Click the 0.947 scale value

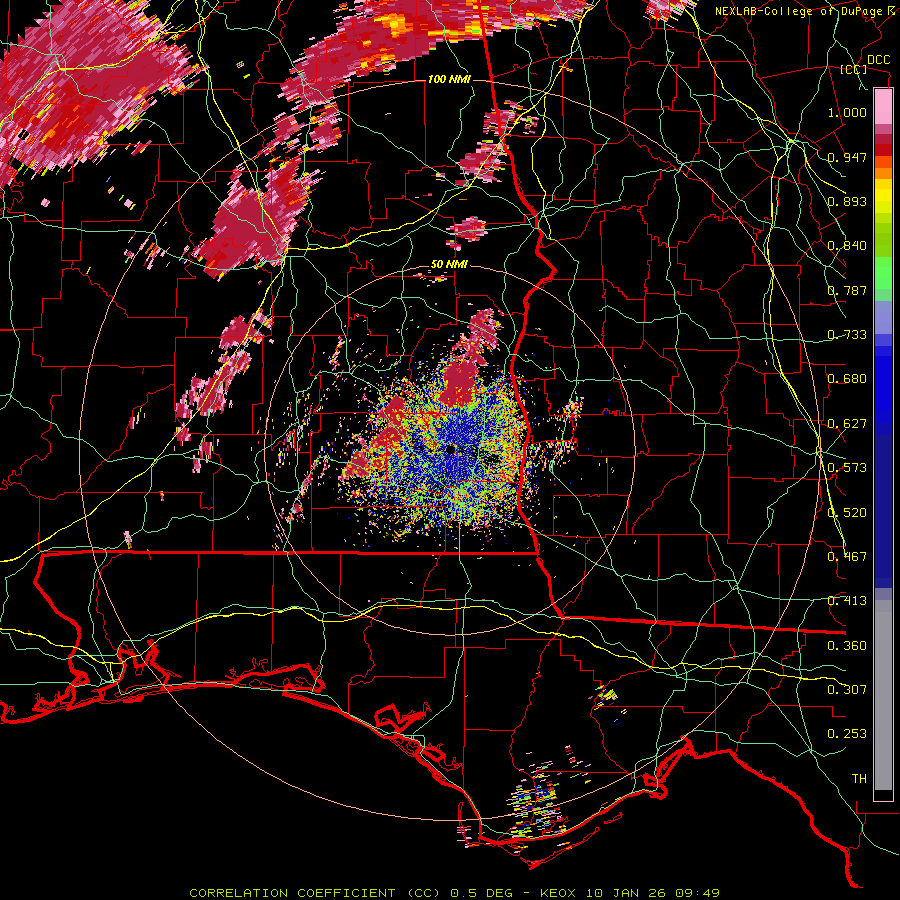847,157
